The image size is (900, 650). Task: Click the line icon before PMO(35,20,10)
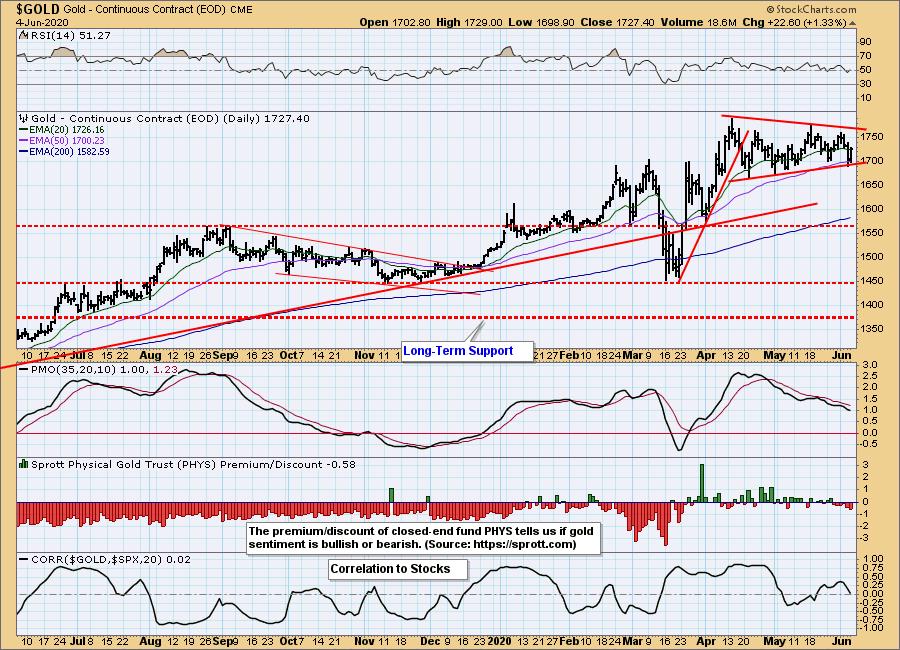[24, 369]
